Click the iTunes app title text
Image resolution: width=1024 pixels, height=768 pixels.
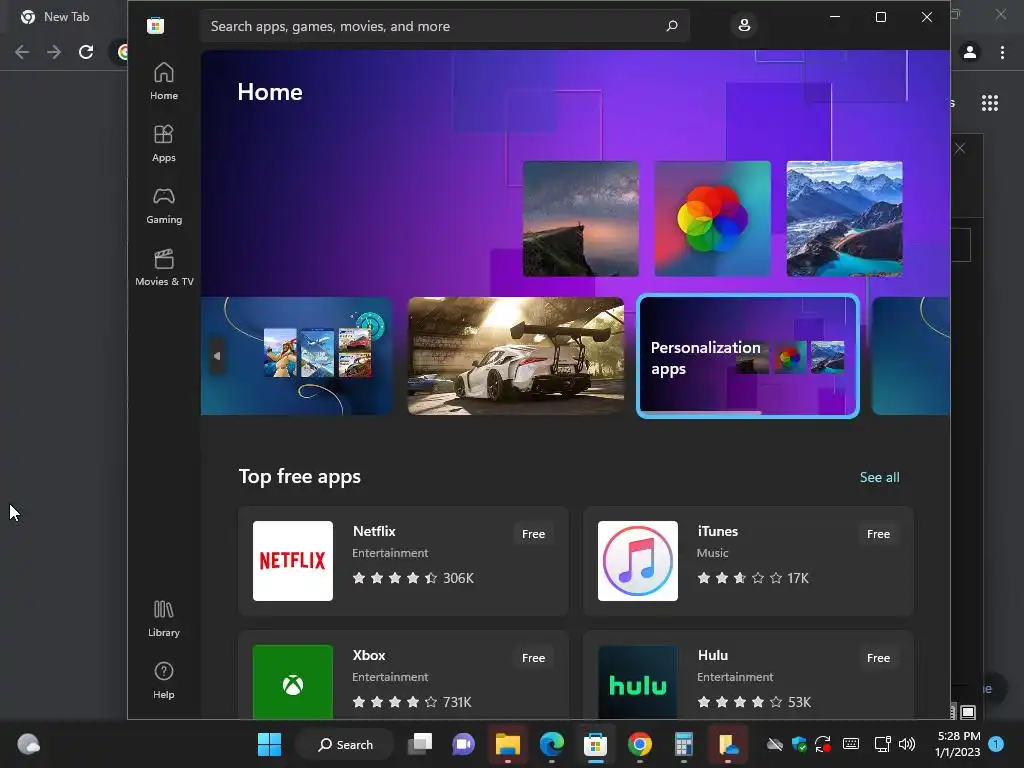718,531
